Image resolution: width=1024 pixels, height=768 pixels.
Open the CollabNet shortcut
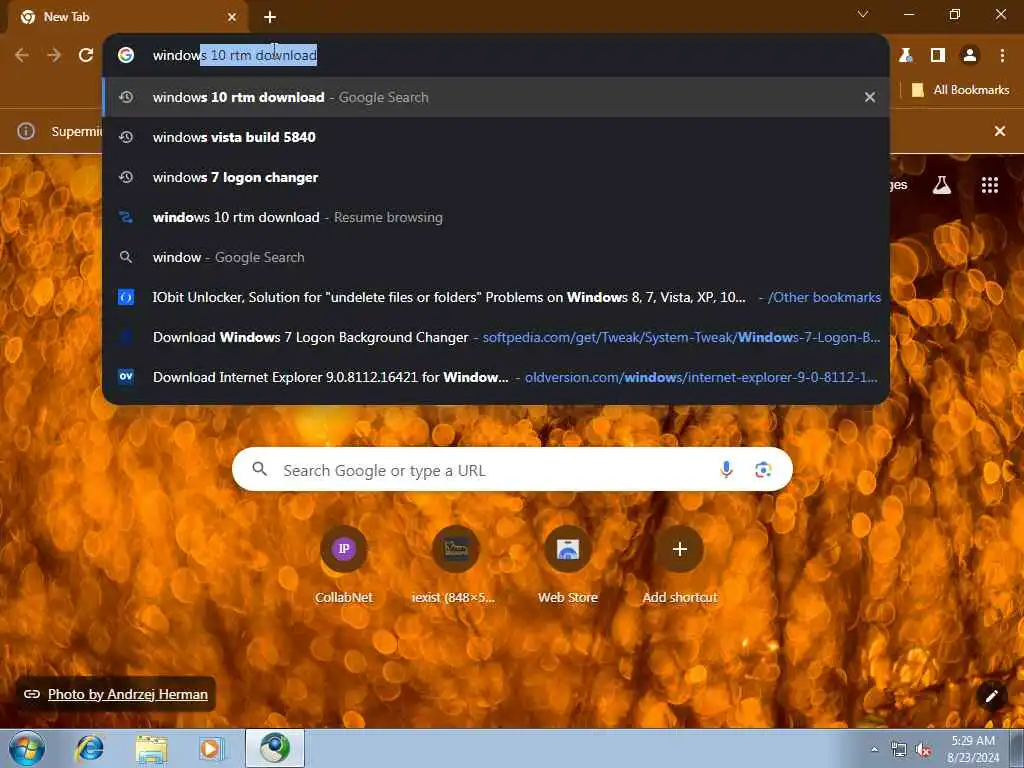pyautogui.click(x=344, y=566)
